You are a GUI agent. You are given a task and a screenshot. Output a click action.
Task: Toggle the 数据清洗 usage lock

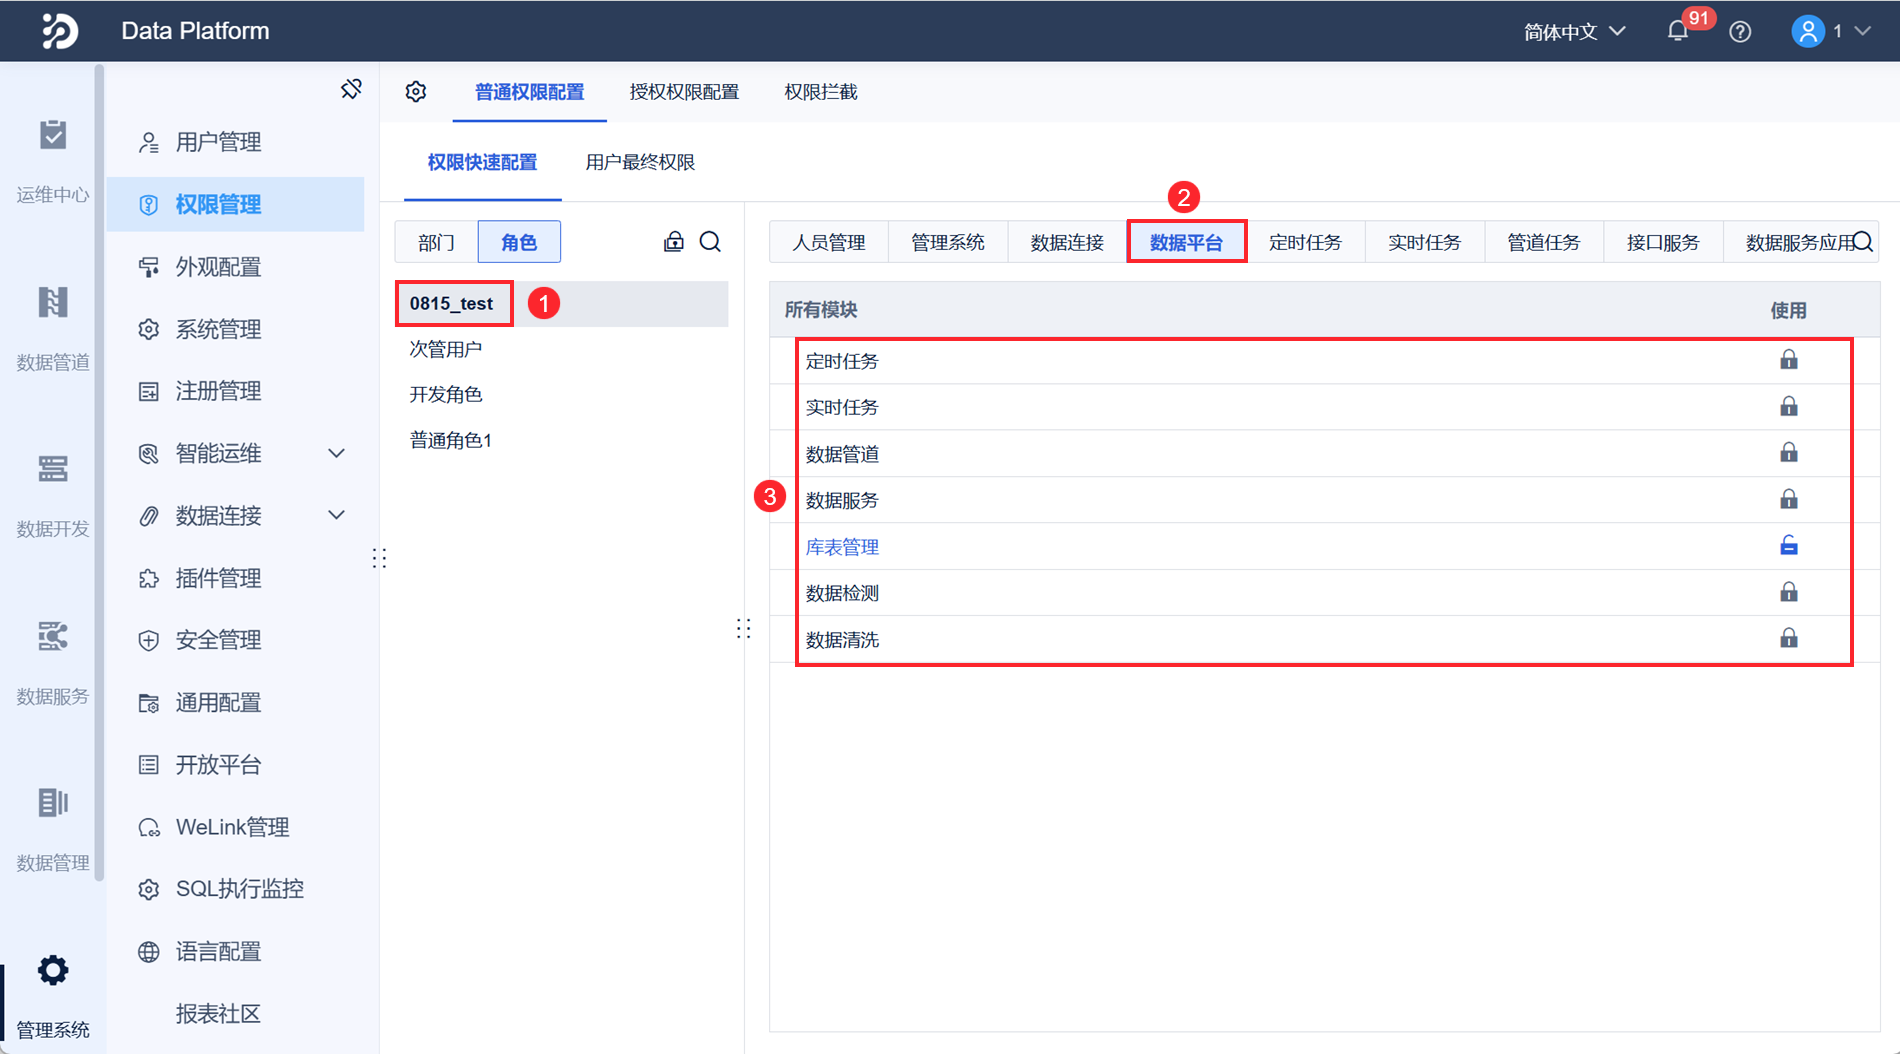[1789, 638]
